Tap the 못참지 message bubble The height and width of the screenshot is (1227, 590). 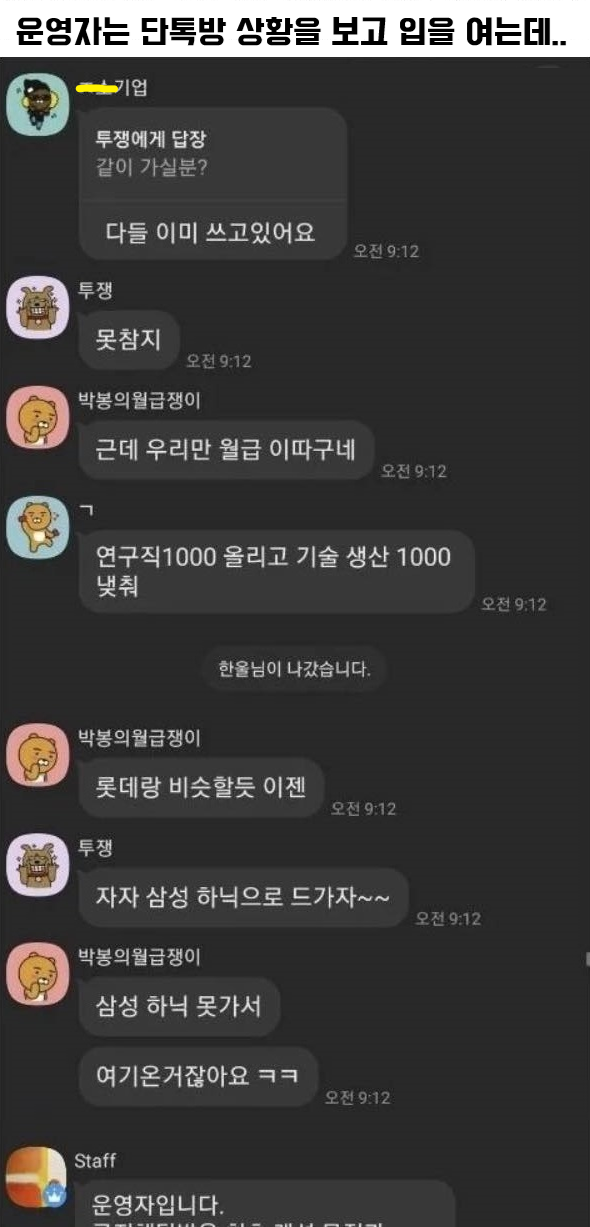click(x=128, y=341)
